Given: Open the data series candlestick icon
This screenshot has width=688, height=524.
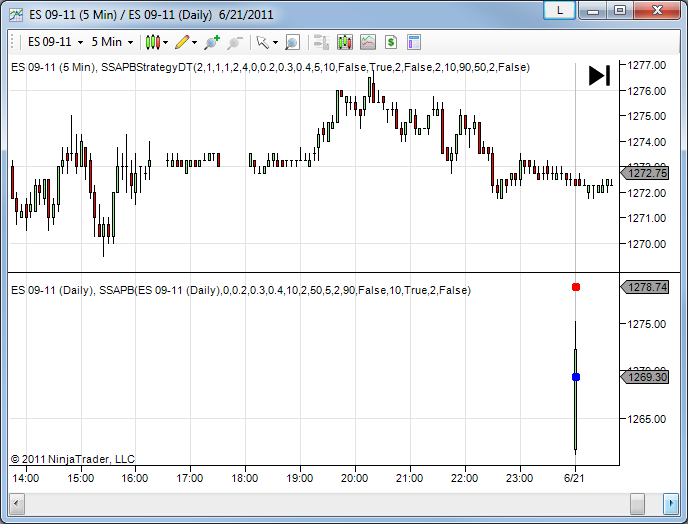Looking at the screenshot, I should tap(345, 42).
